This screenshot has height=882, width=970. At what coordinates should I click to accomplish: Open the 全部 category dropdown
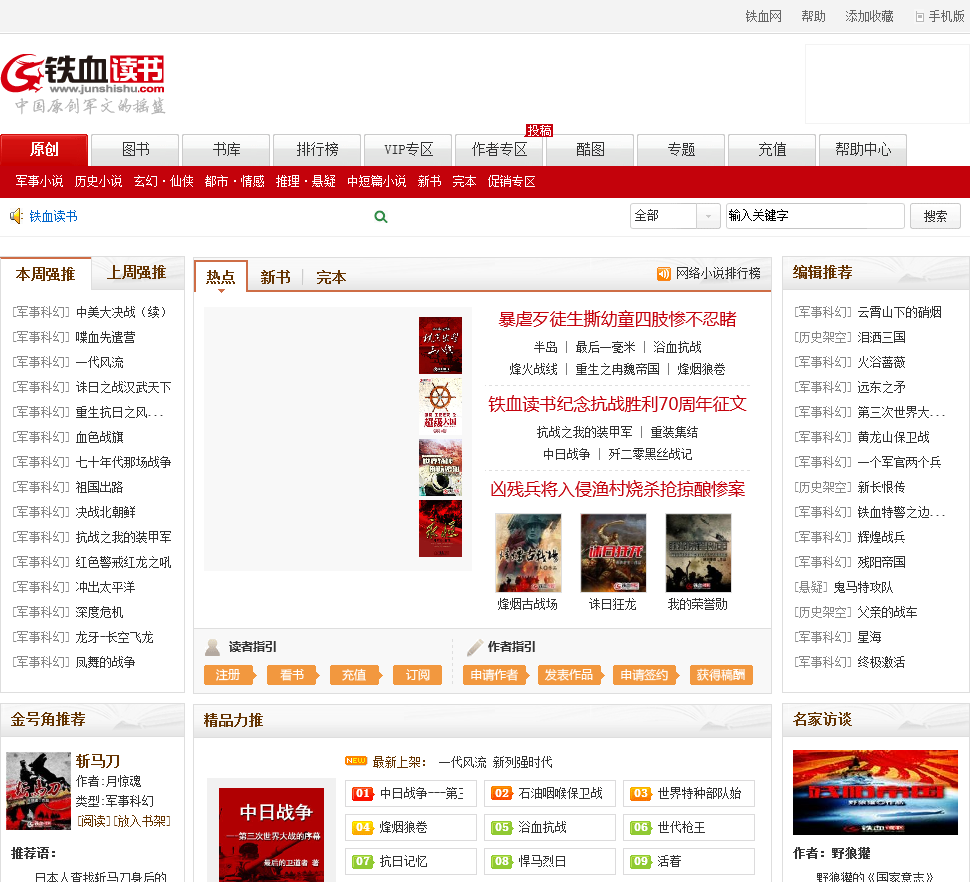click(x=675, y=216)
